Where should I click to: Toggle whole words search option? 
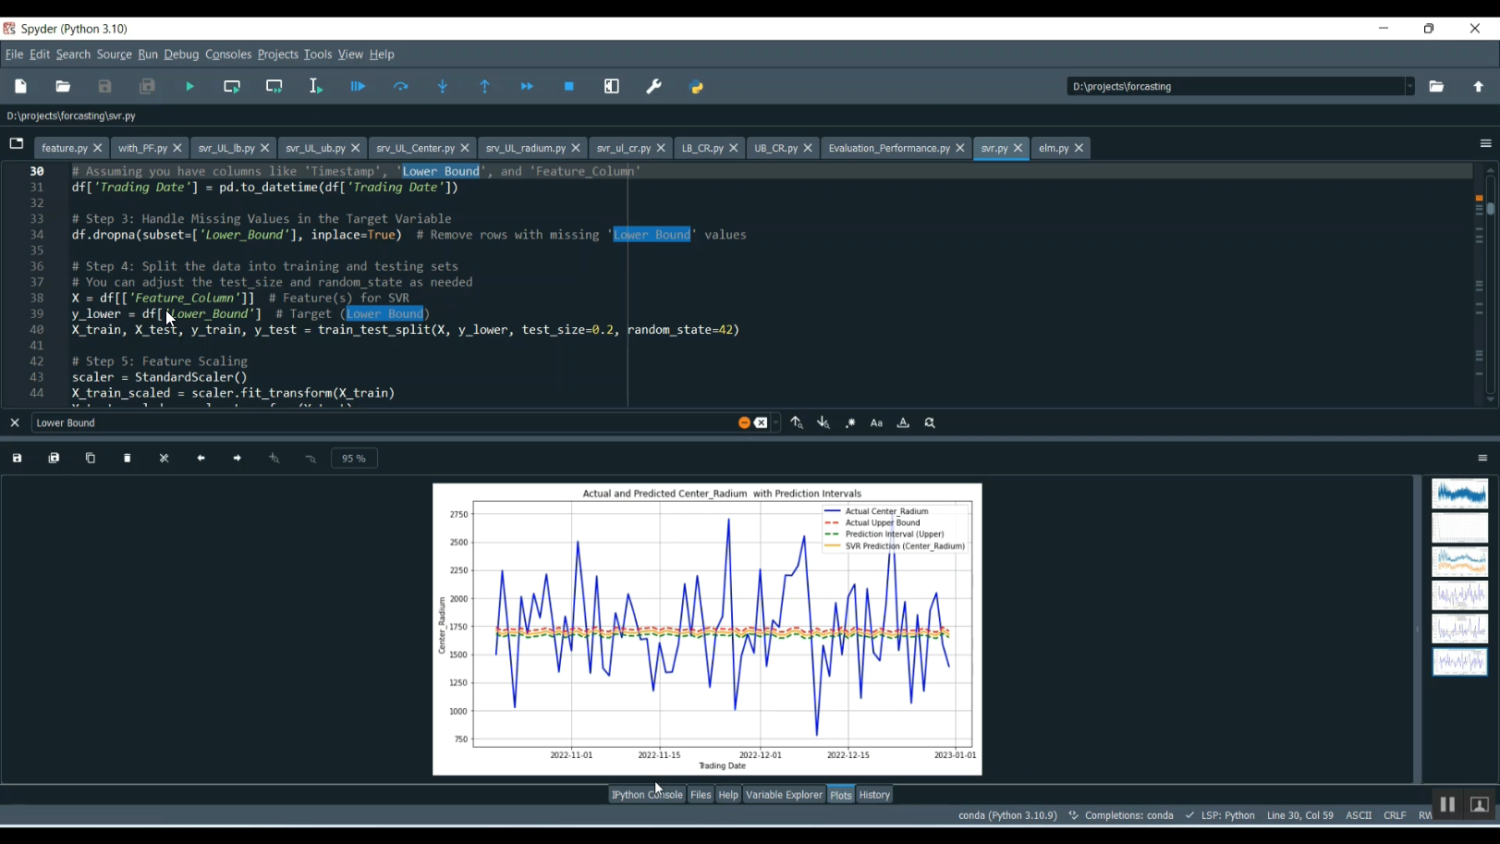click(x=903, y=423)
